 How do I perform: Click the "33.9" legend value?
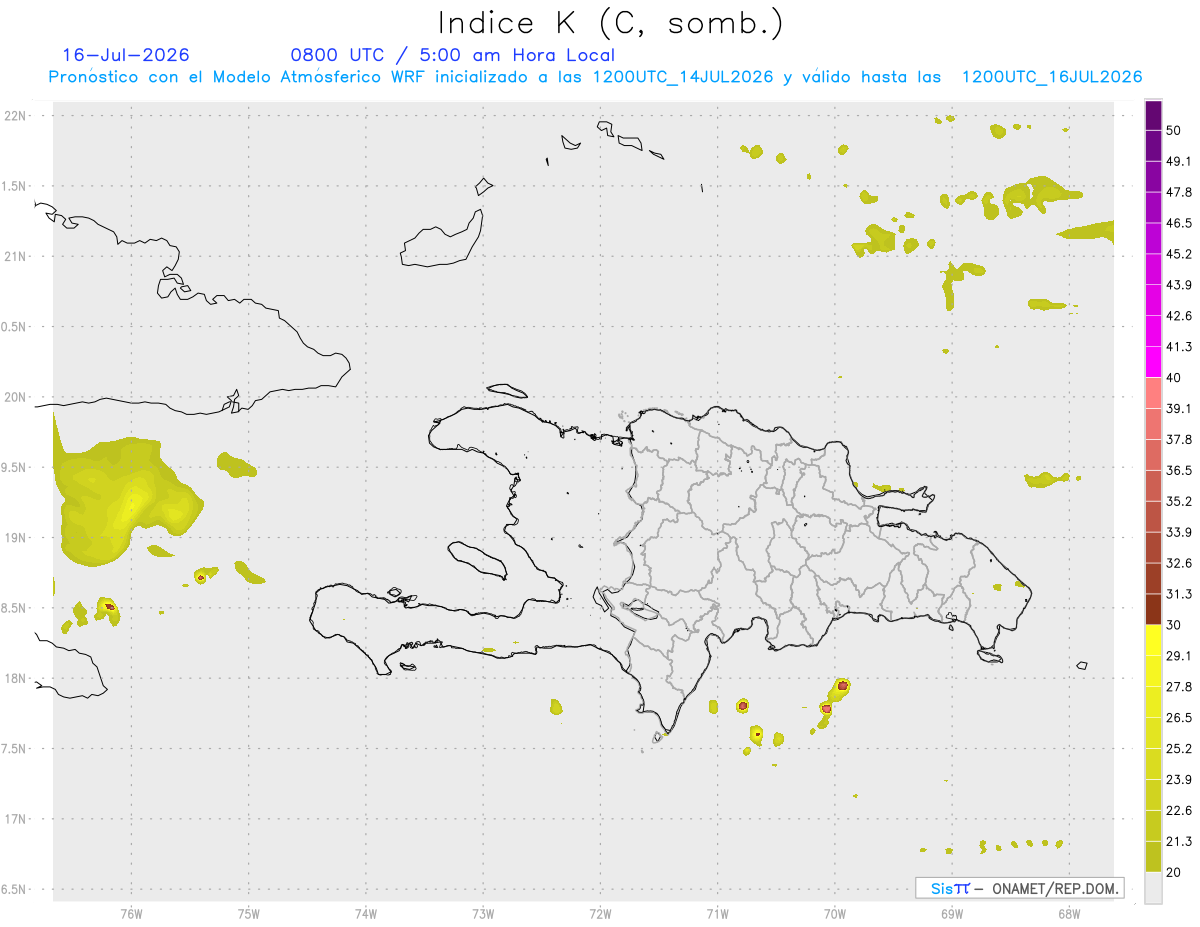pos(1179,532)
